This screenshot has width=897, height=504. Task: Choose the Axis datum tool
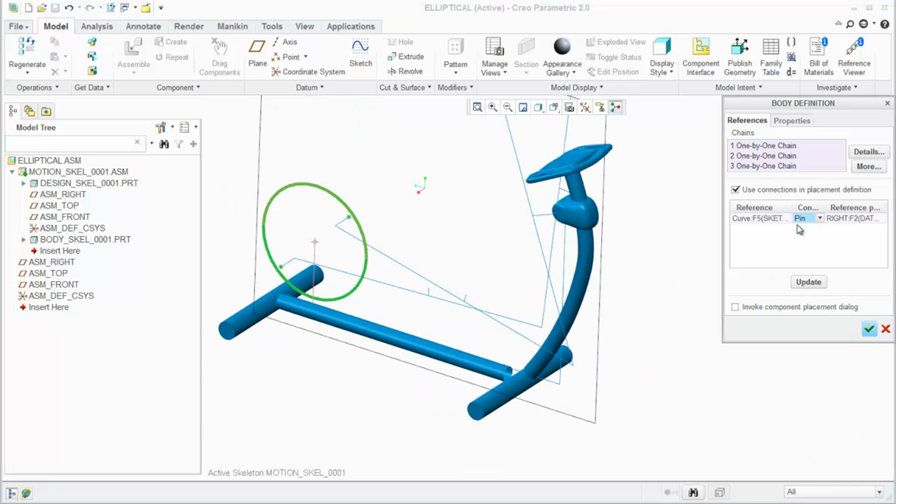coord(284,42)
